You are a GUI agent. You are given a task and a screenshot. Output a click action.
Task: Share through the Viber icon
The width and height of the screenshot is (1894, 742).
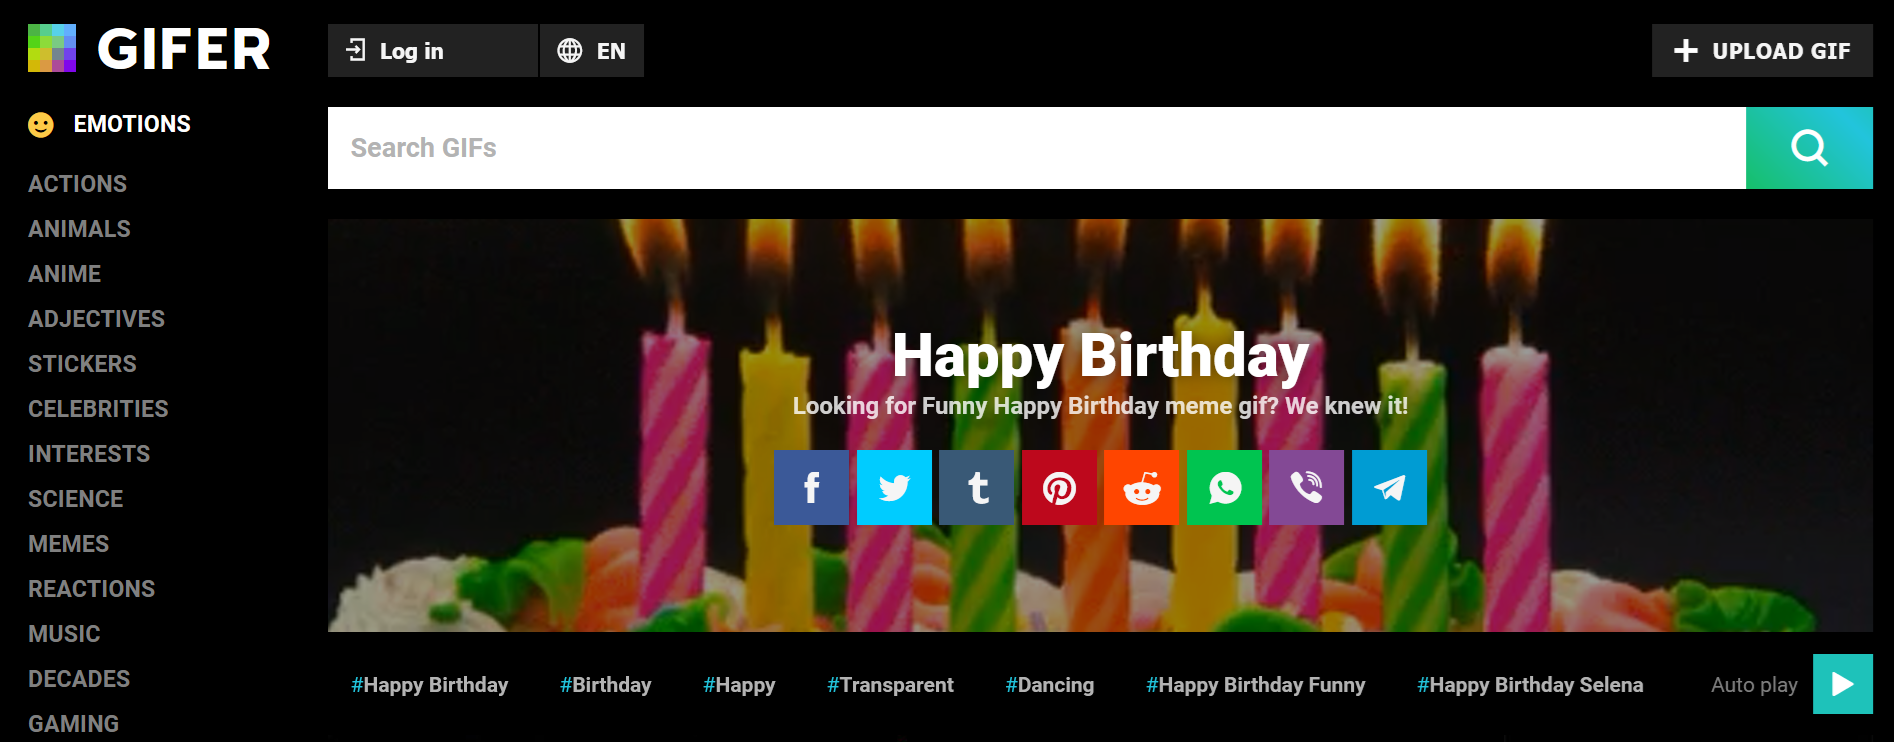(1306, 488)
